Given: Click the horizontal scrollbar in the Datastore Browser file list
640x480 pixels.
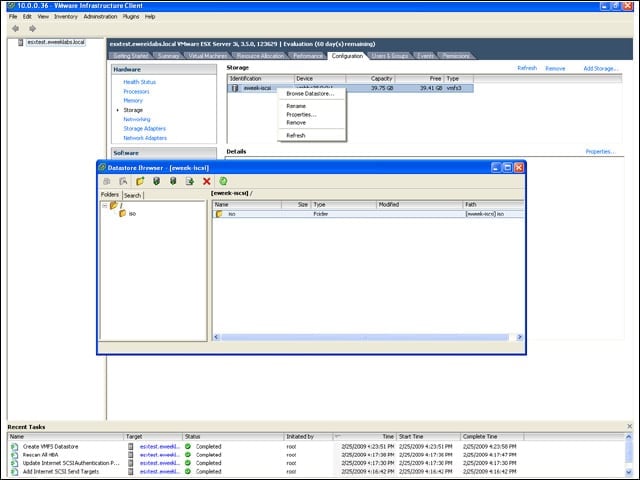Looking at the screenshot, I should pyautogui.click(x=365, y=337).
